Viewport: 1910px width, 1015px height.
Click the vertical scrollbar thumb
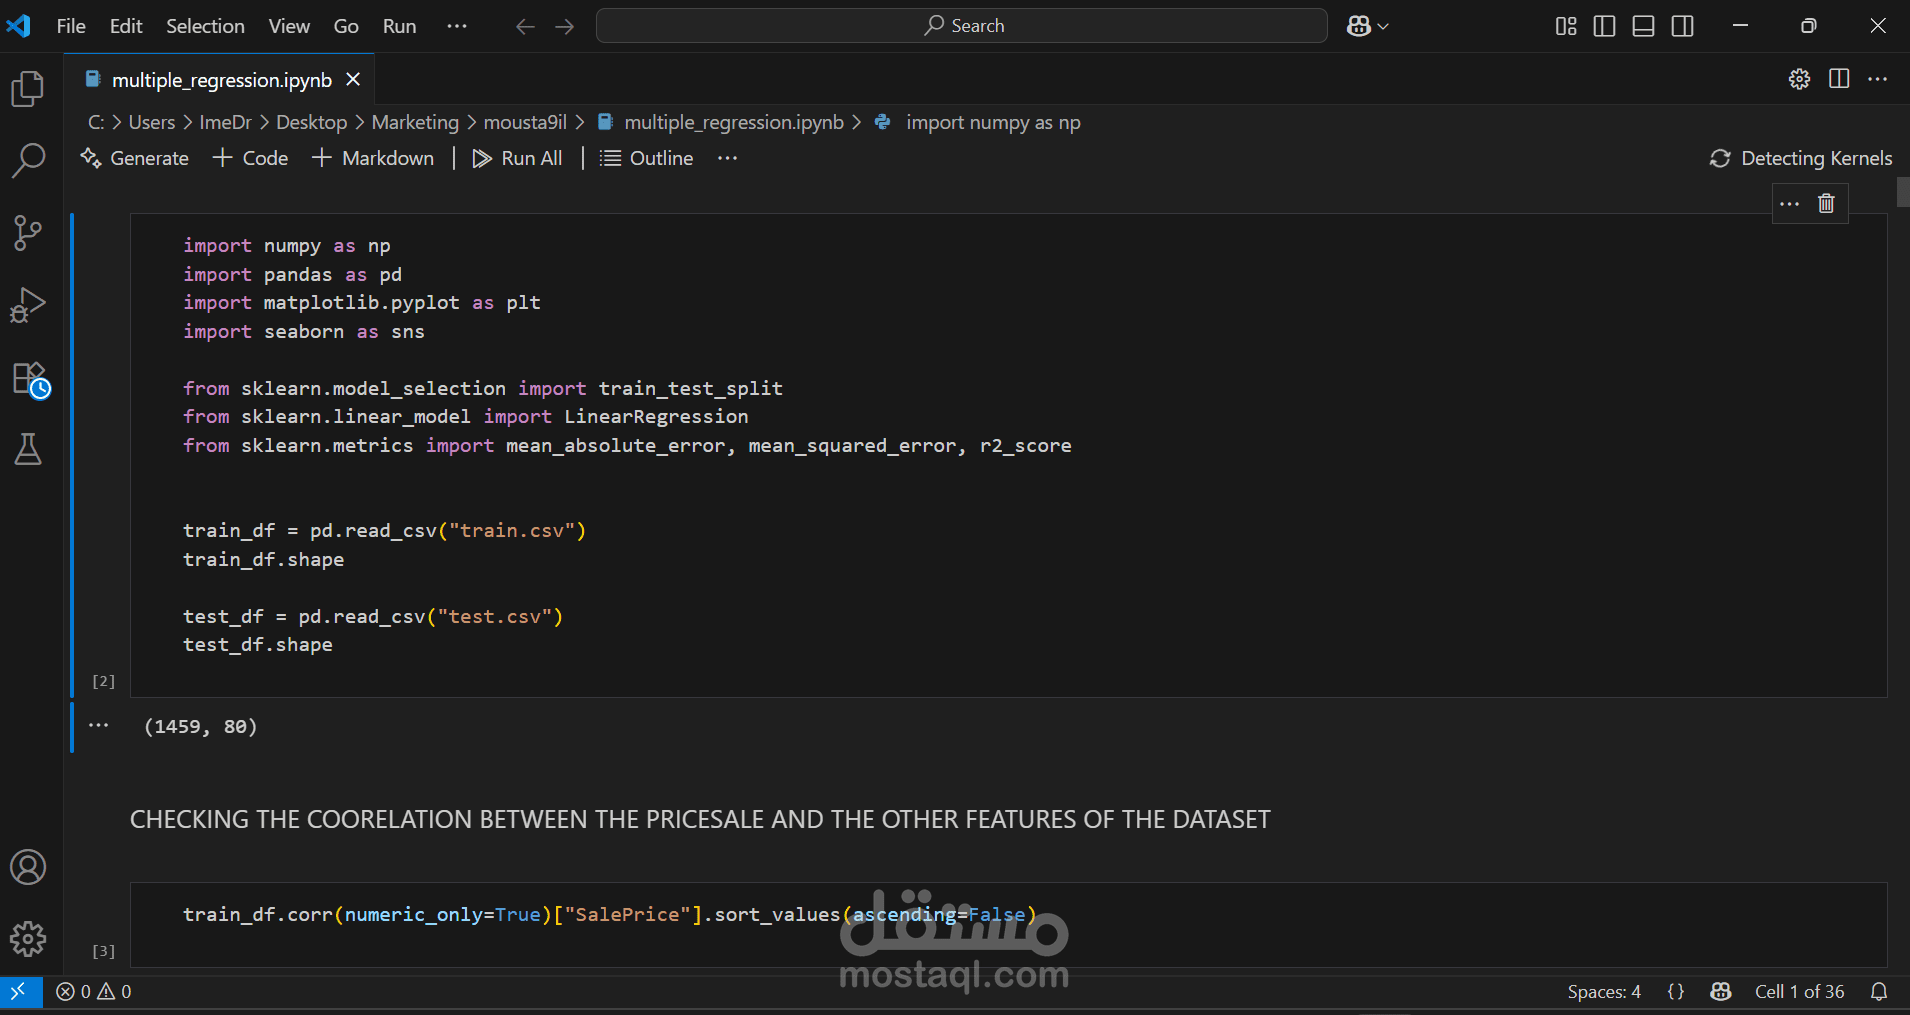[x=1903, y=192]
